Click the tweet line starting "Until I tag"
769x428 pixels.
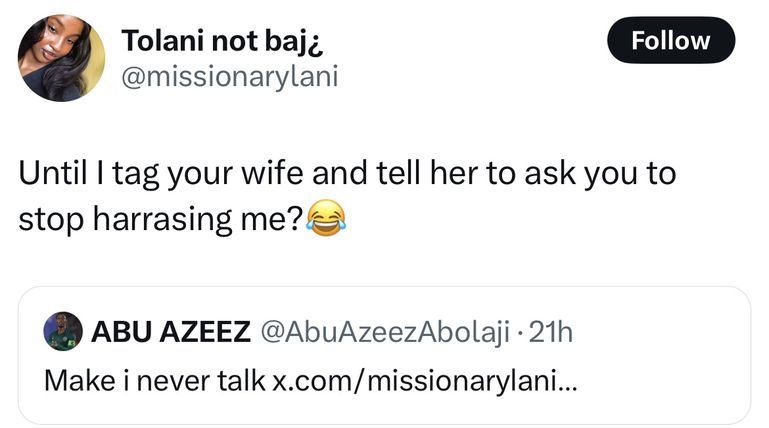tap(347, 174)
